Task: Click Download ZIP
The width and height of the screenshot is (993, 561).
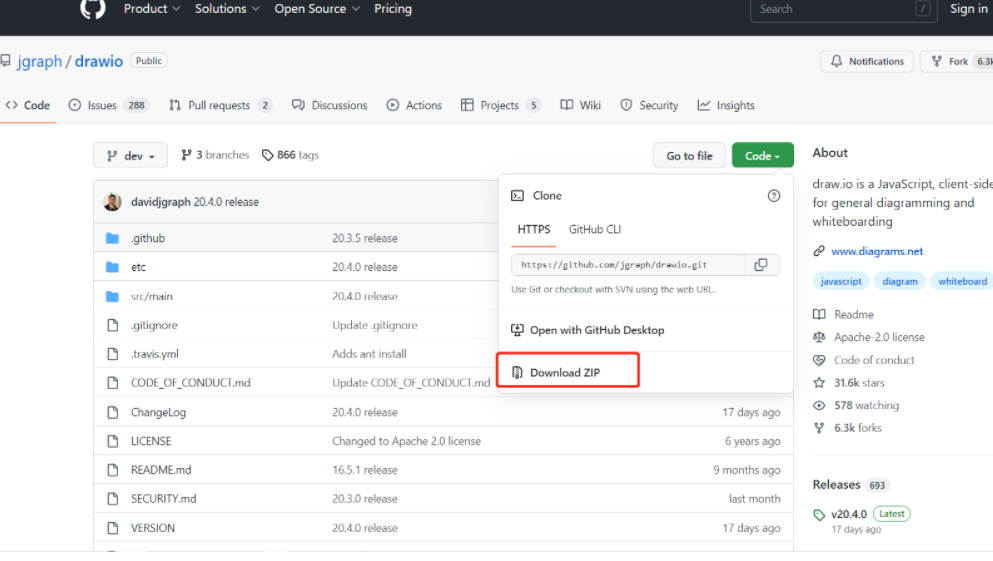Action: coord(564,372)
